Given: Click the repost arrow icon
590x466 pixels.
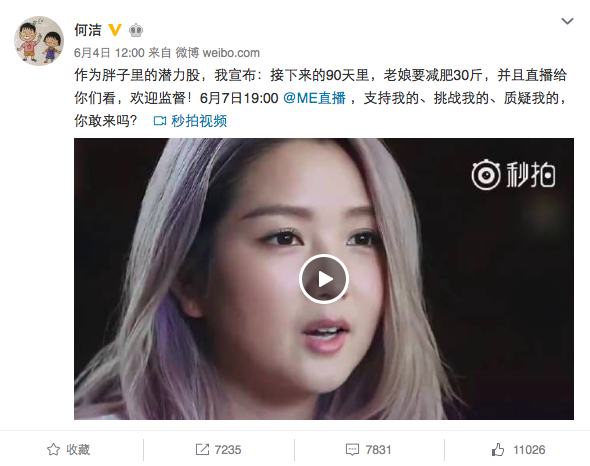Looking at the screenshot, I should (x=202, y=449).
